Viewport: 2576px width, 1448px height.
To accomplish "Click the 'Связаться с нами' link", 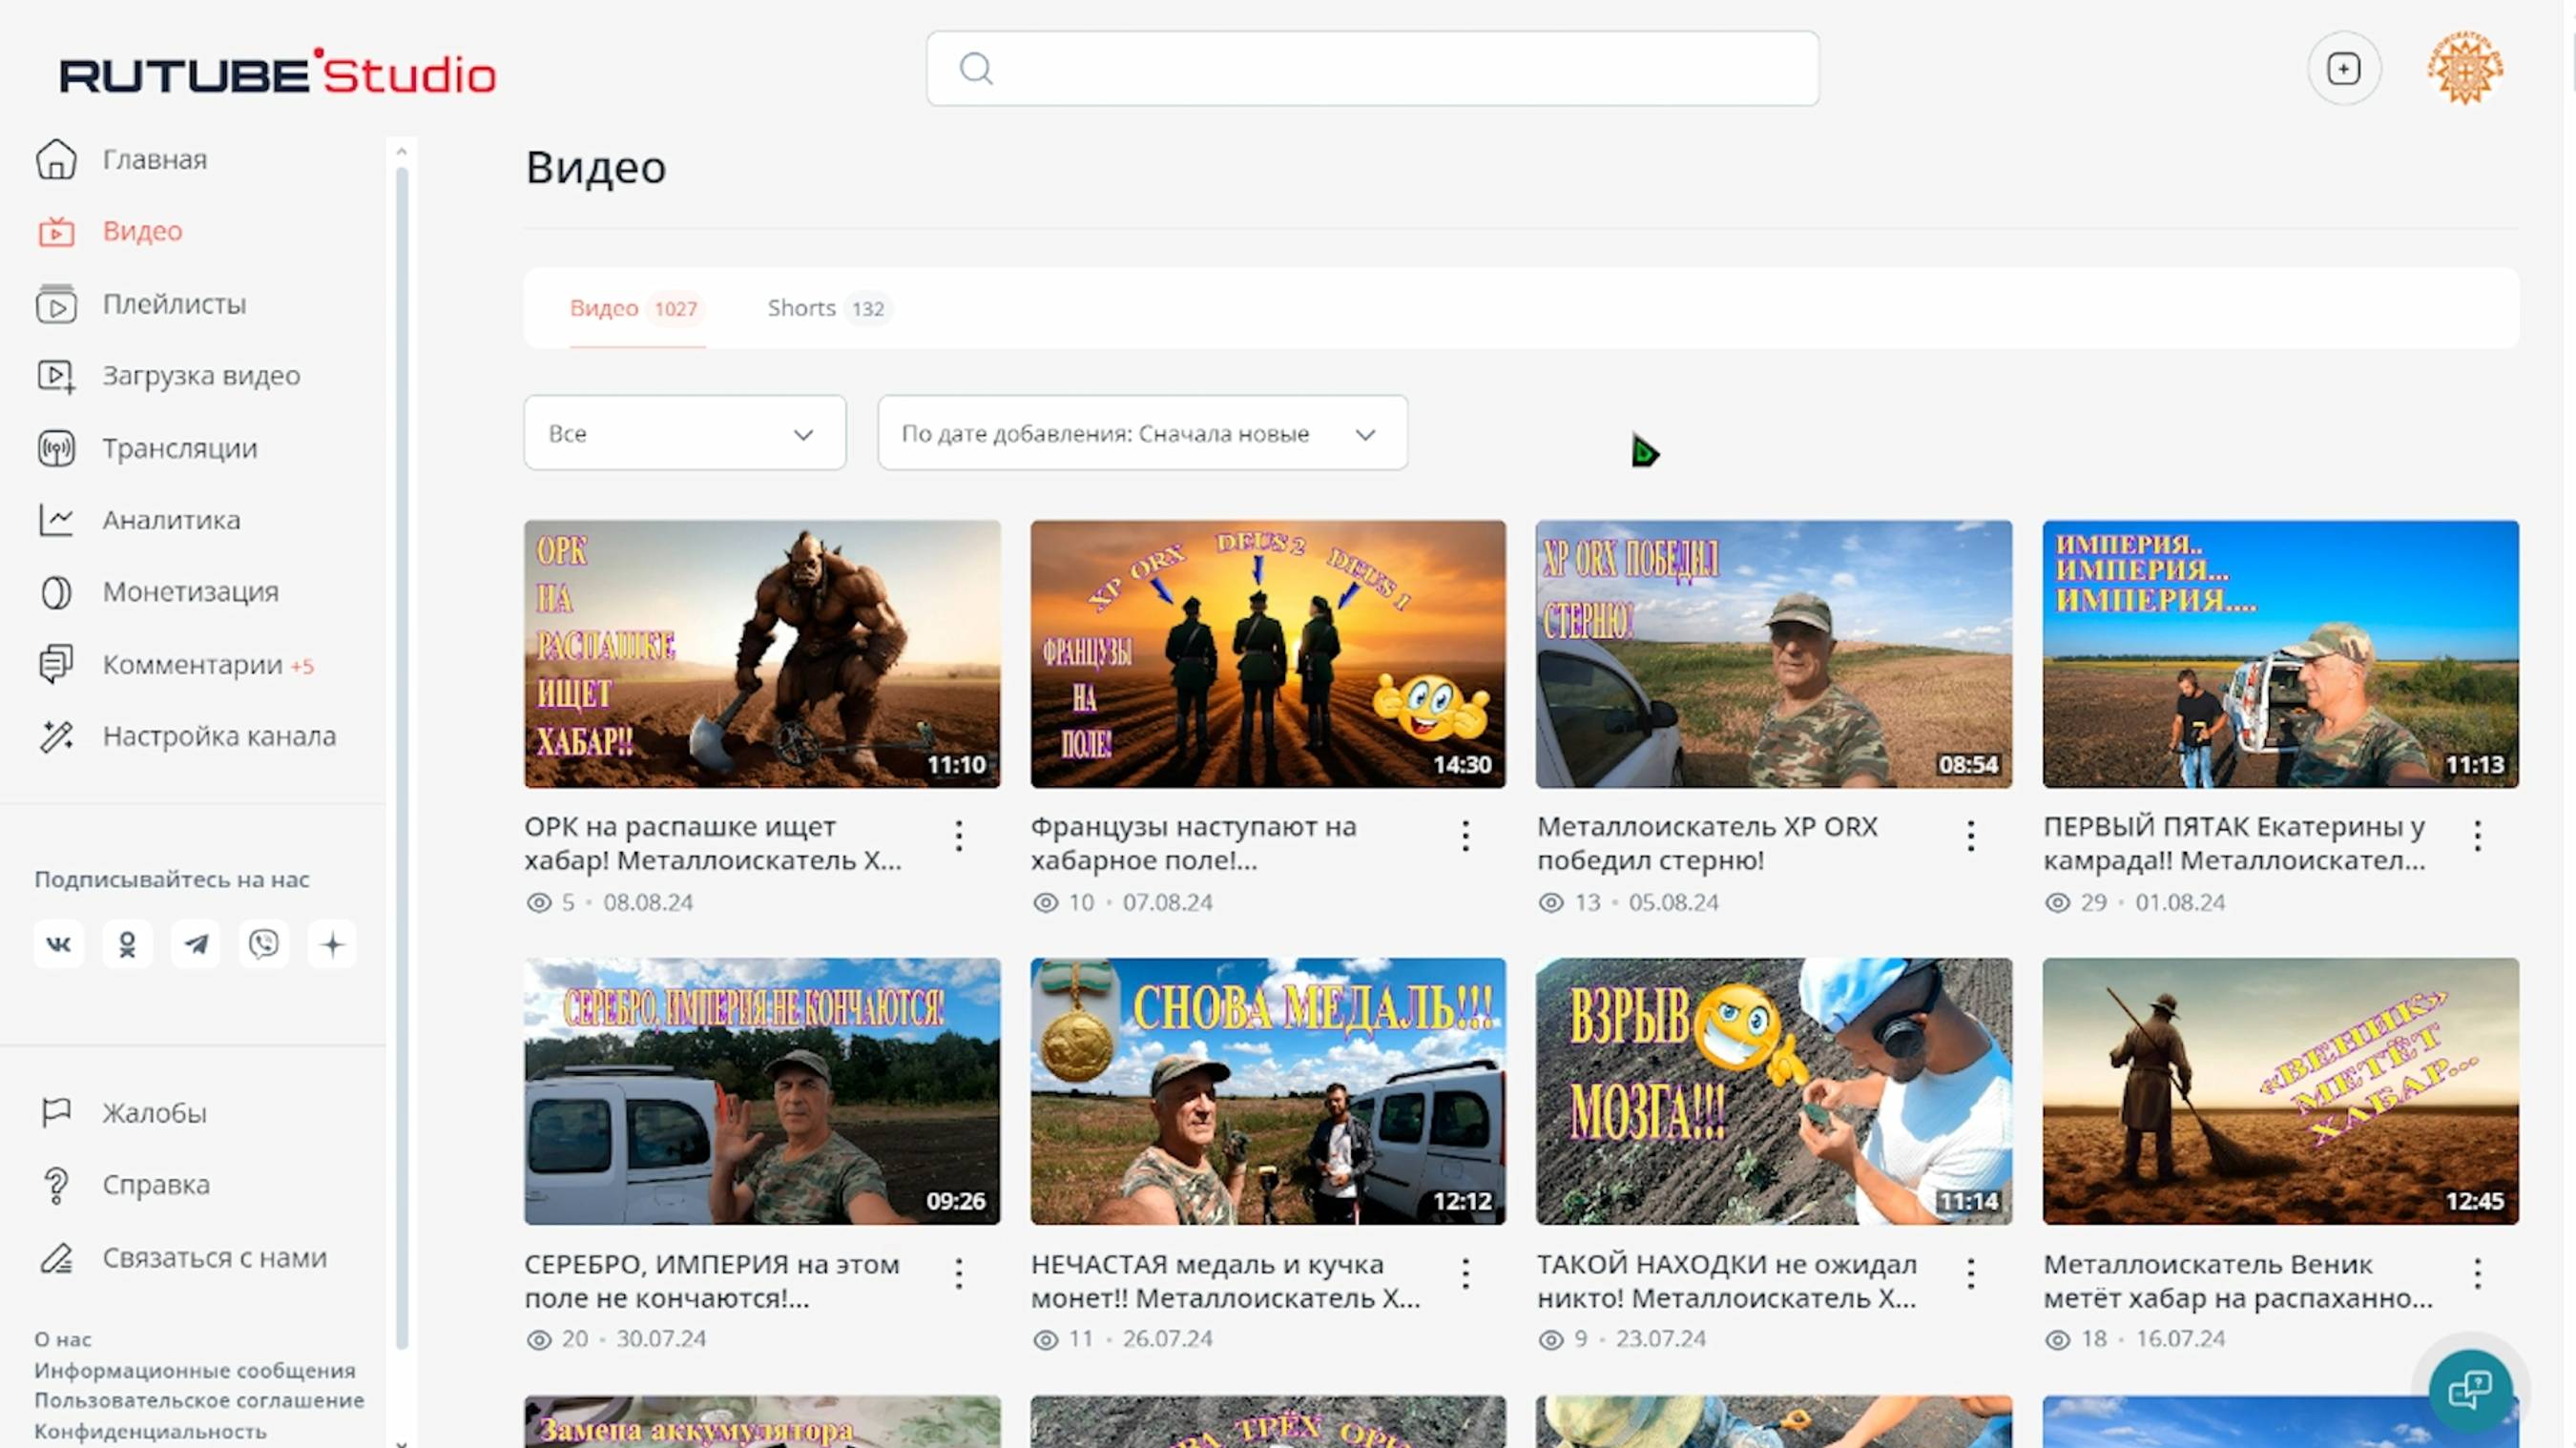I will (214, 1258).
